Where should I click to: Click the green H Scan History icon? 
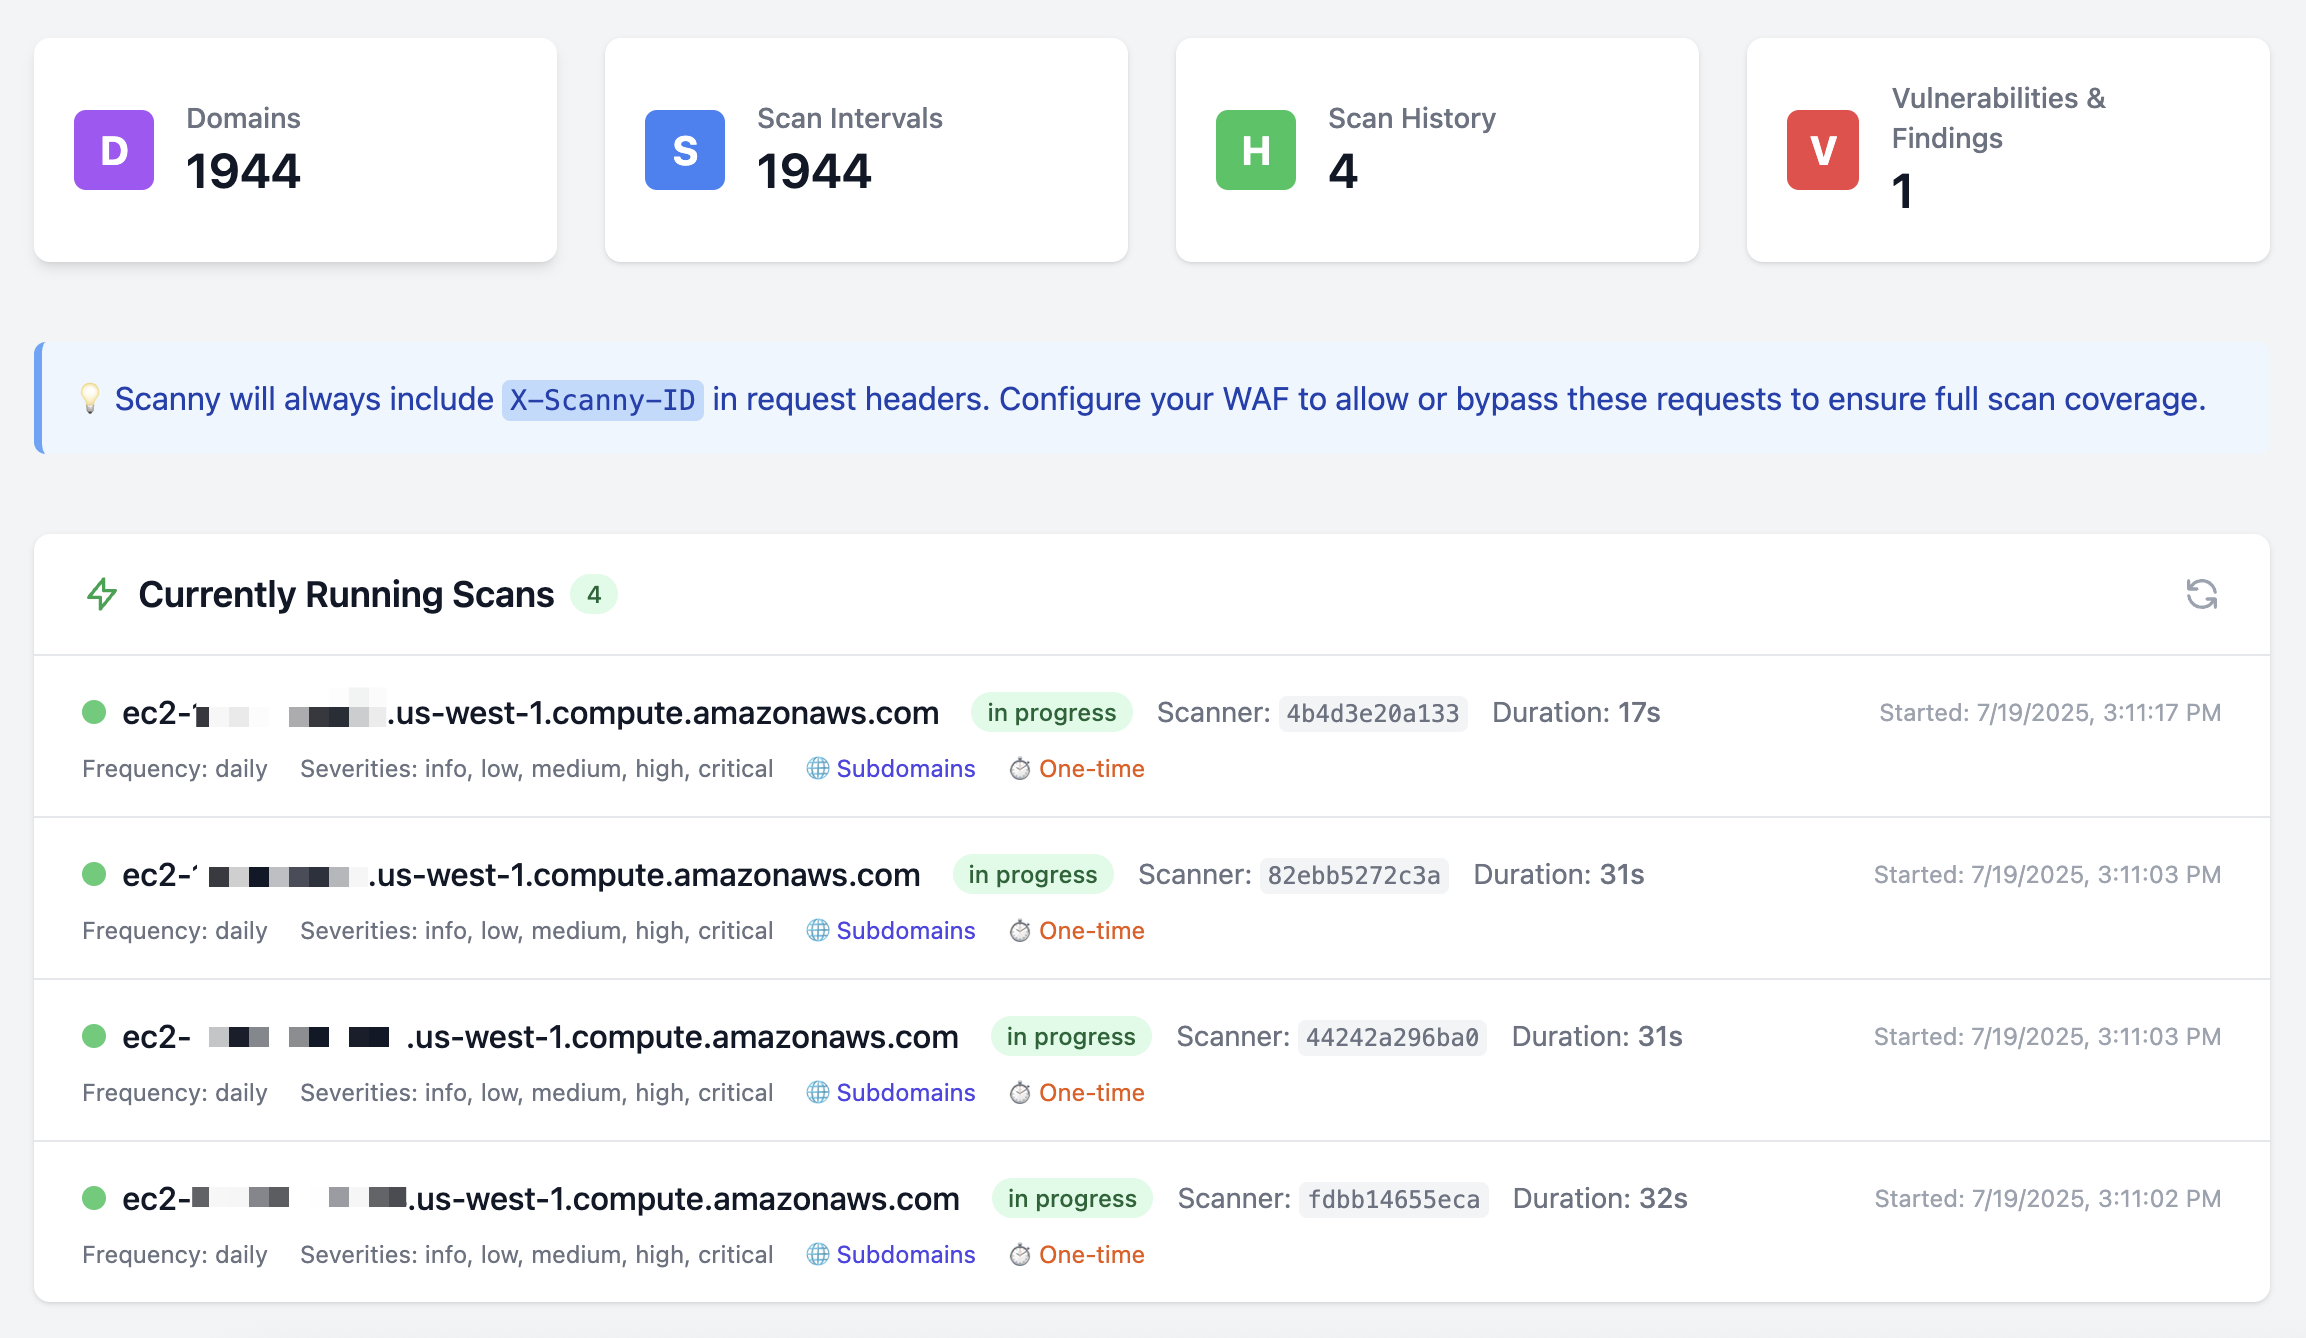coord(1256,150)
